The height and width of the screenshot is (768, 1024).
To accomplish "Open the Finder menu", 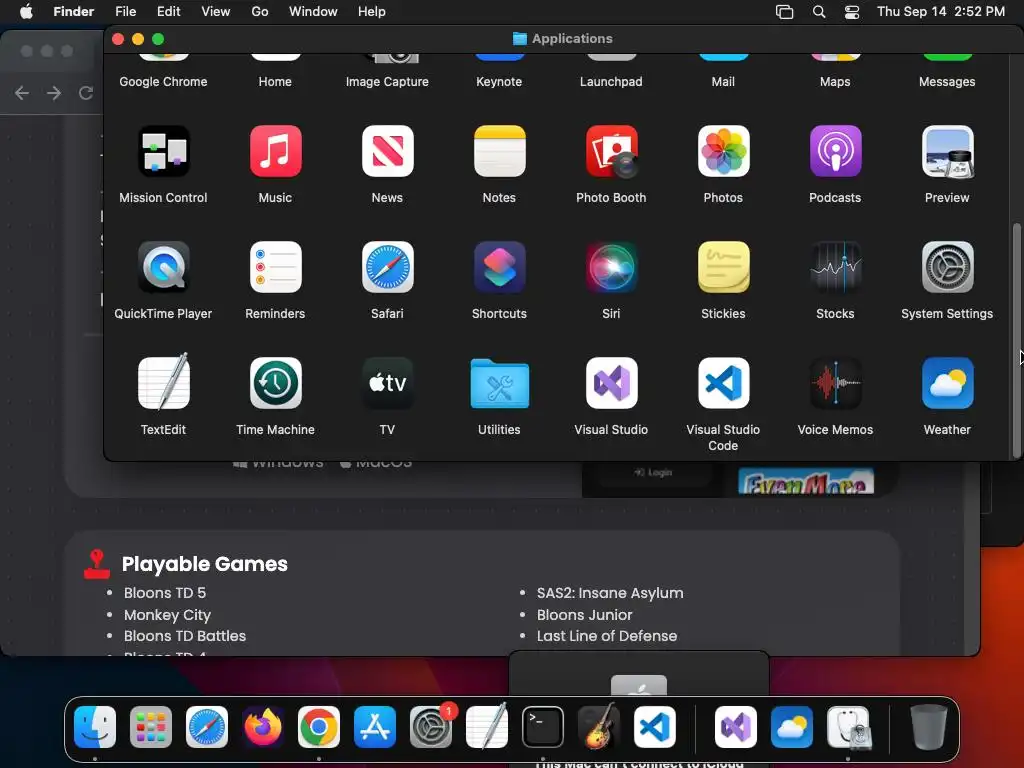I will 73,11.
